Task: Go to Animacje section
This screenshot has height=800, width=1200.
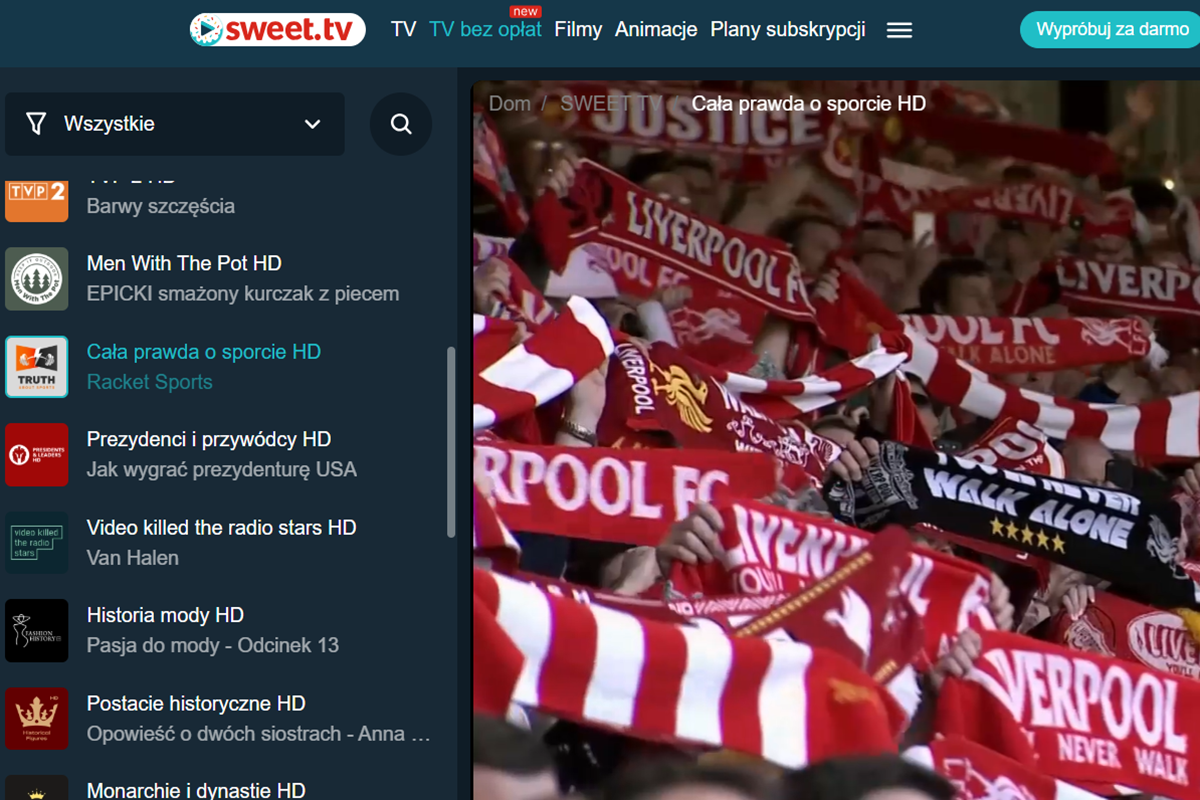Action: pyautogui.click(x=656, y=29)
